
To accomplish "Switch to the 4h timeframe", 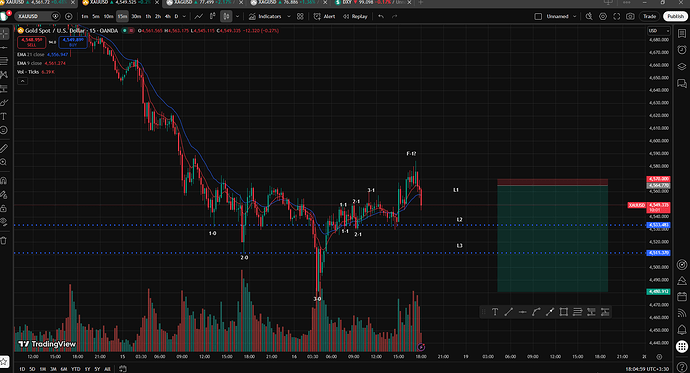I will [x=167, y=16].
